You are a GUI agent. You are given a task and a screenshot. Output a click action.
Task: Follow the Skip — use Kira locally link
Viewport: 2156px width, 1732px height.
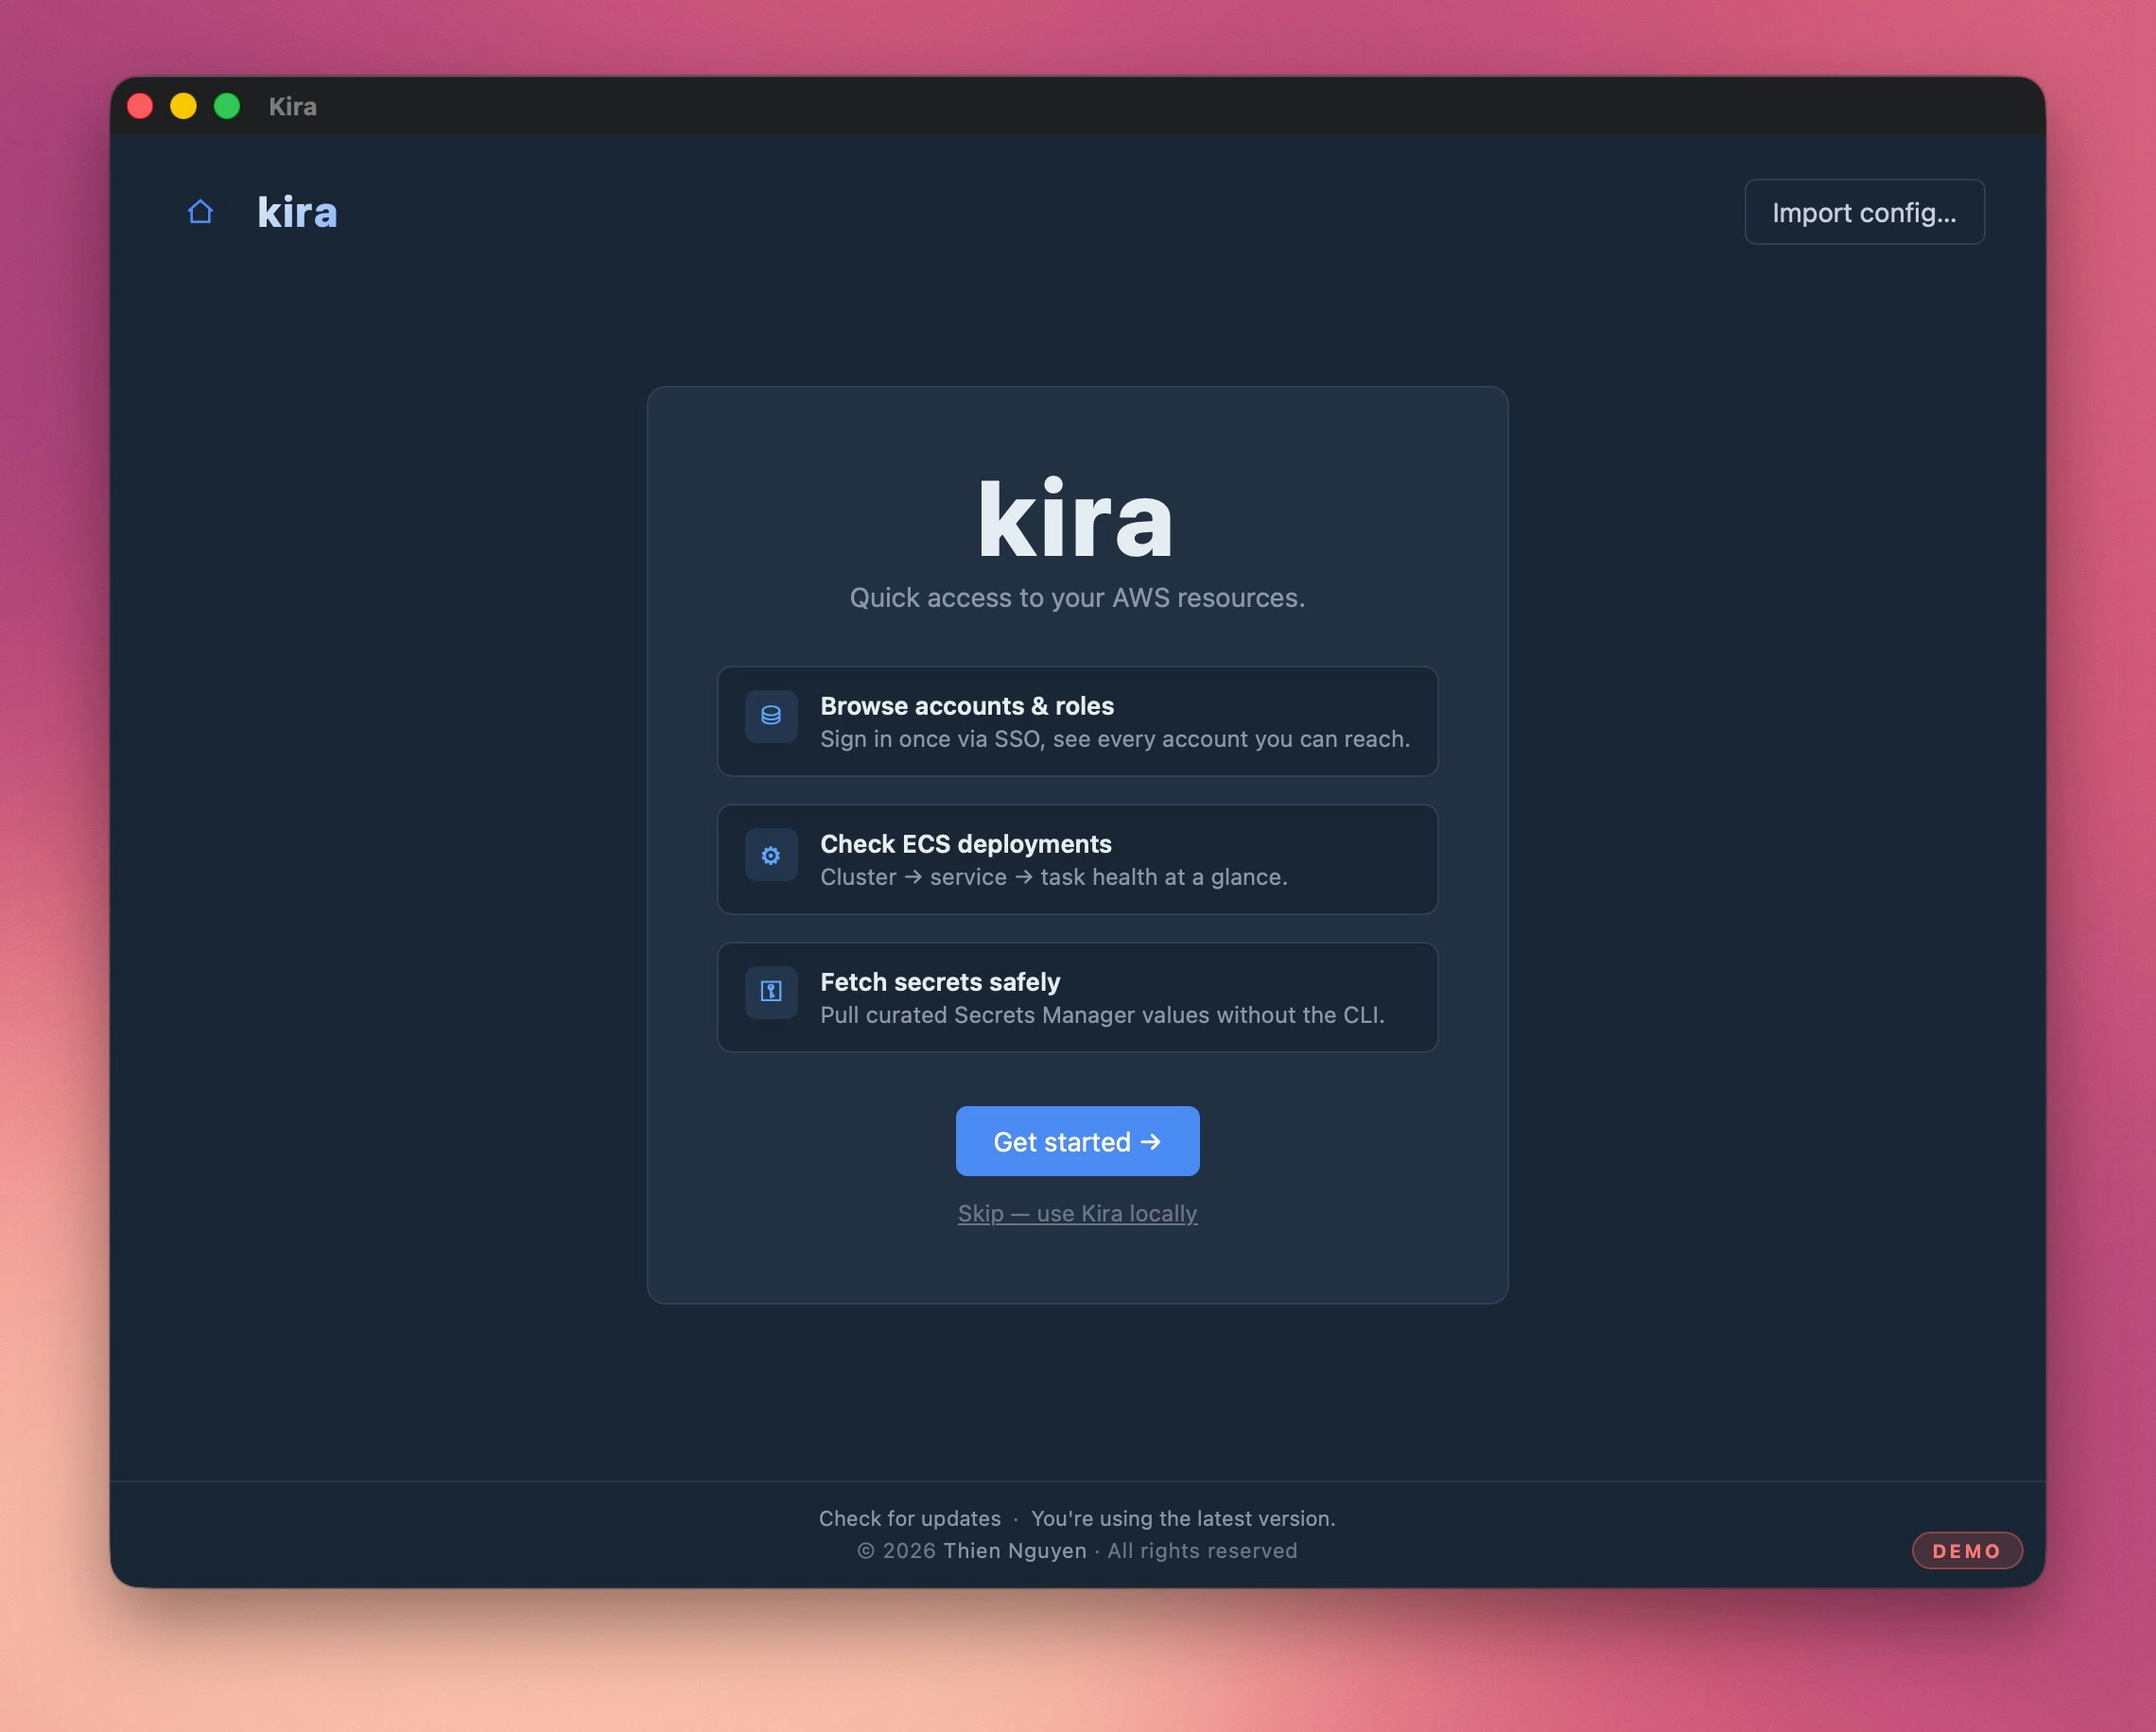pos(1077,1213)
